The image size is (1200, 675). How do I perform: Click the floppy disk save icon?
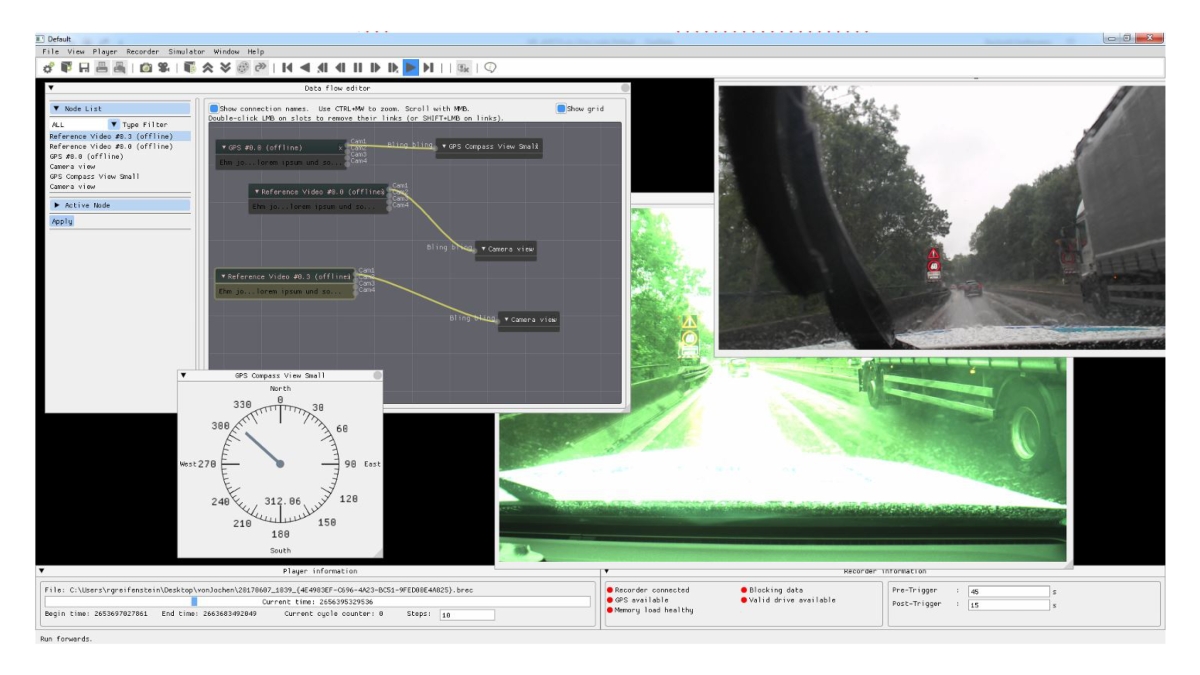click(x=84, y=68)
